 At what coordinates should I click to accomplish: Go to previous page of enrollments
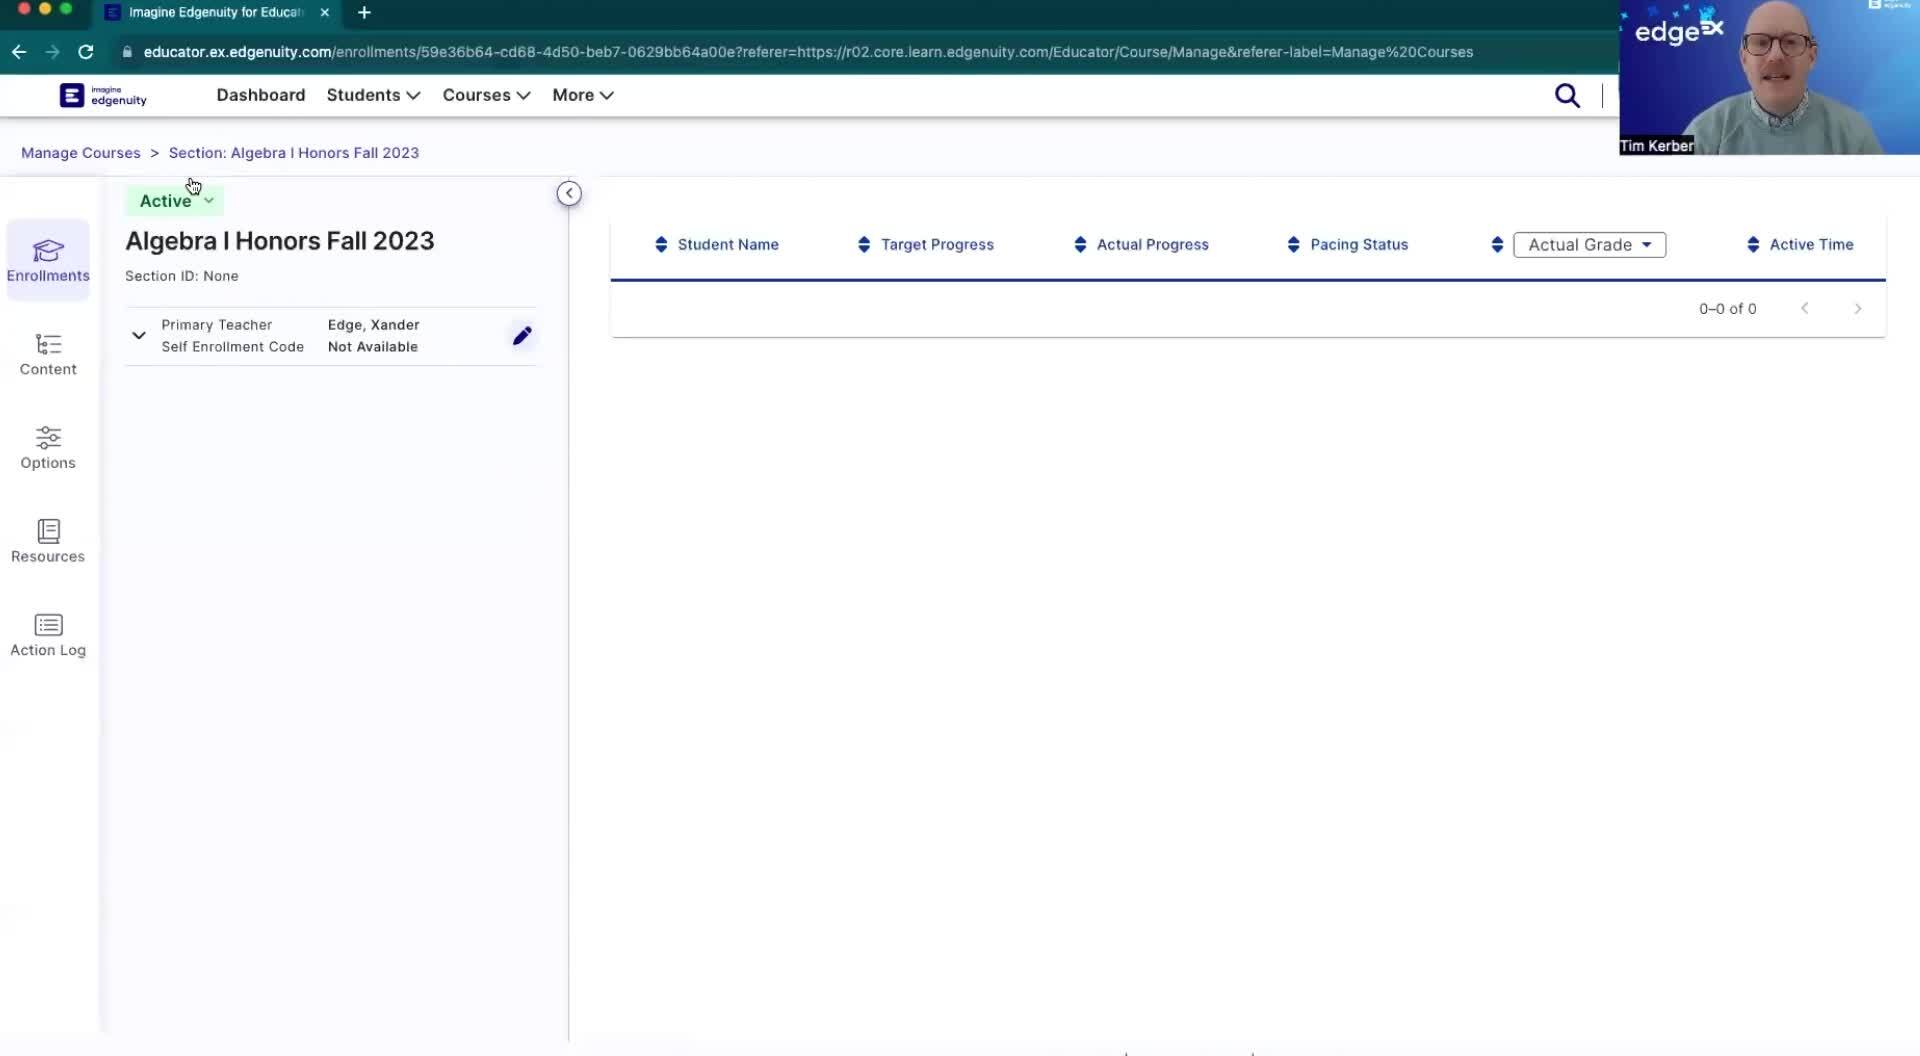1805,309
